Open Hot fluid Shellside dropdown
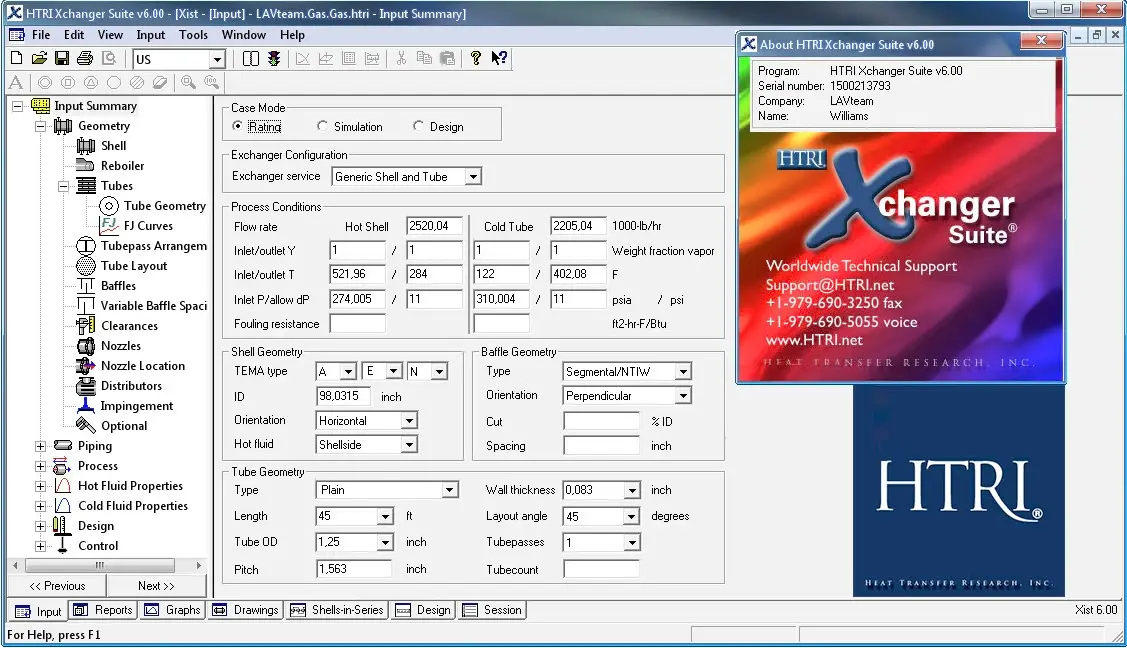1127x648 pixels. (x=409, y=445)
